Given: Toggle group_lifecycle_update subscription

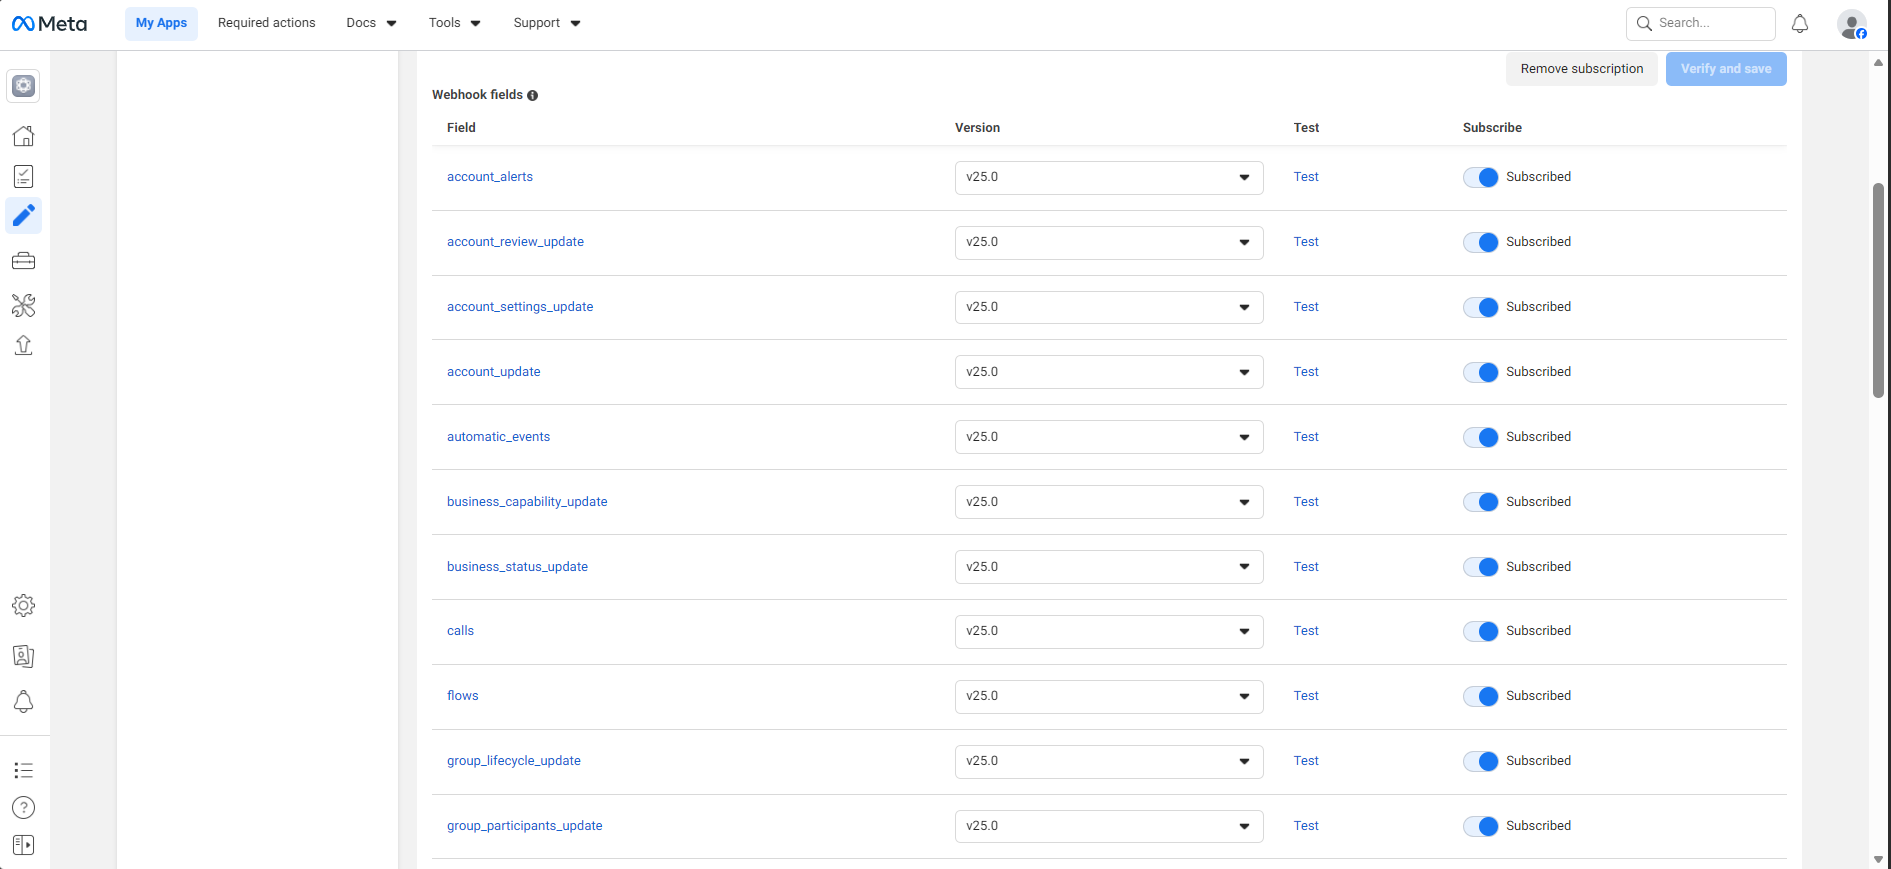Looking at the screenshot, I should tap(1481, 761).
